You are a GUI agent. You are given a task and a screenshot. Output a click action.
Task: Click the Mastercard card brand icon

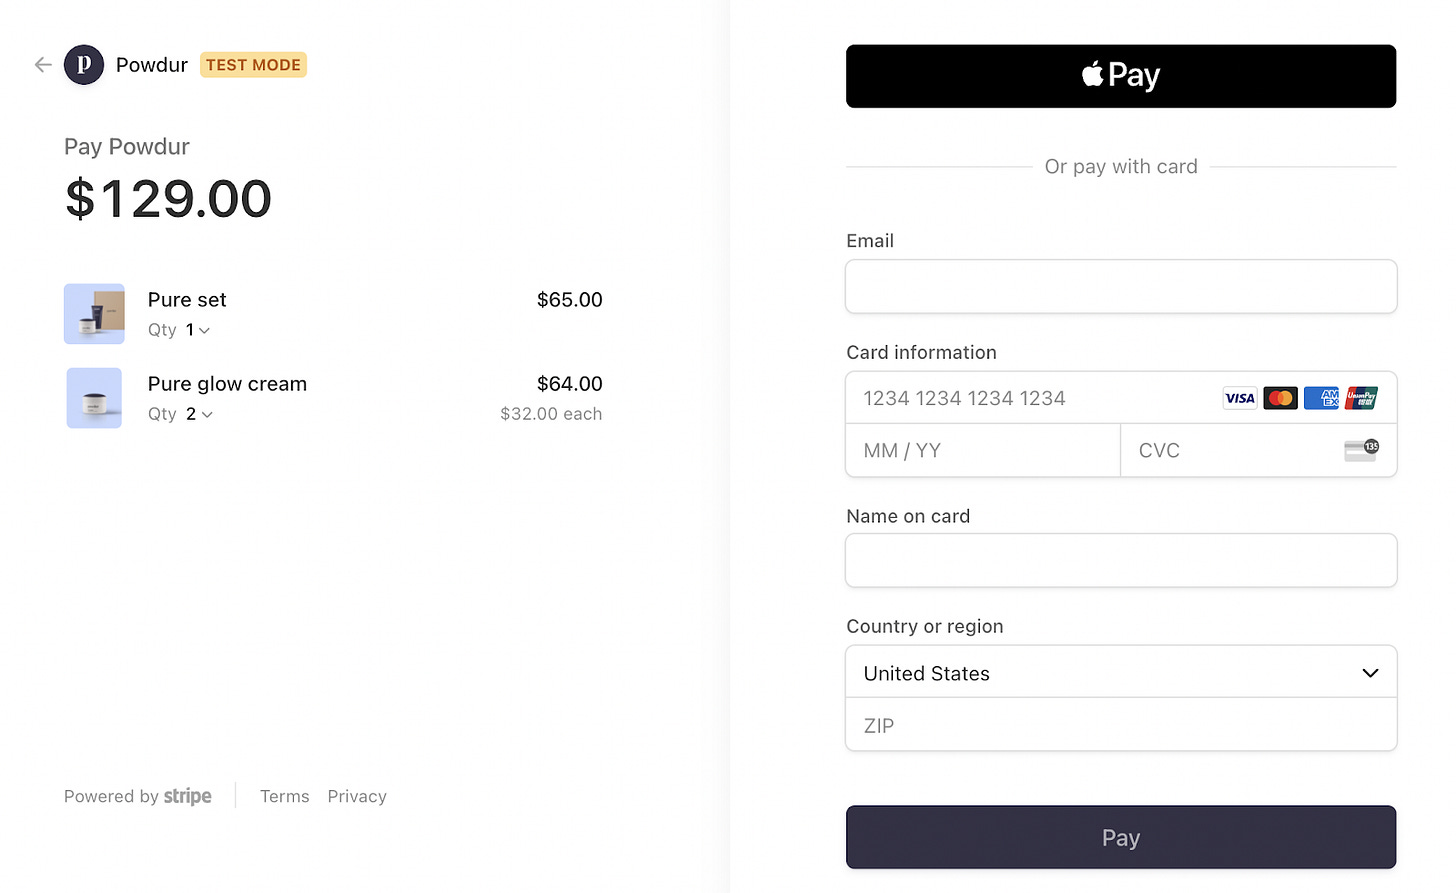(x=1280, y=397)
